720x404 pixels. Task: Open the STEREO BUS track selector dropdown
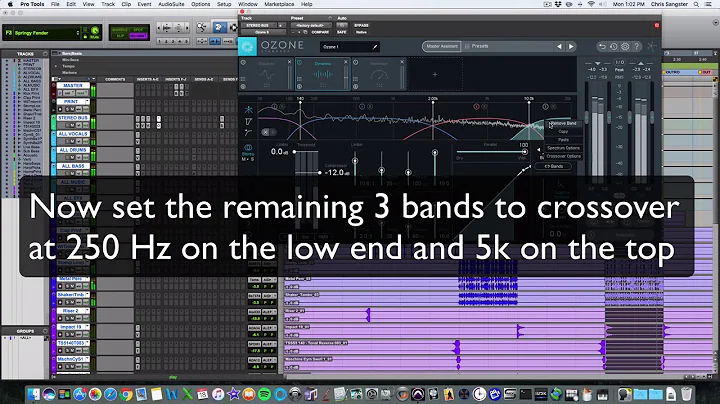(x=261, y=25)
